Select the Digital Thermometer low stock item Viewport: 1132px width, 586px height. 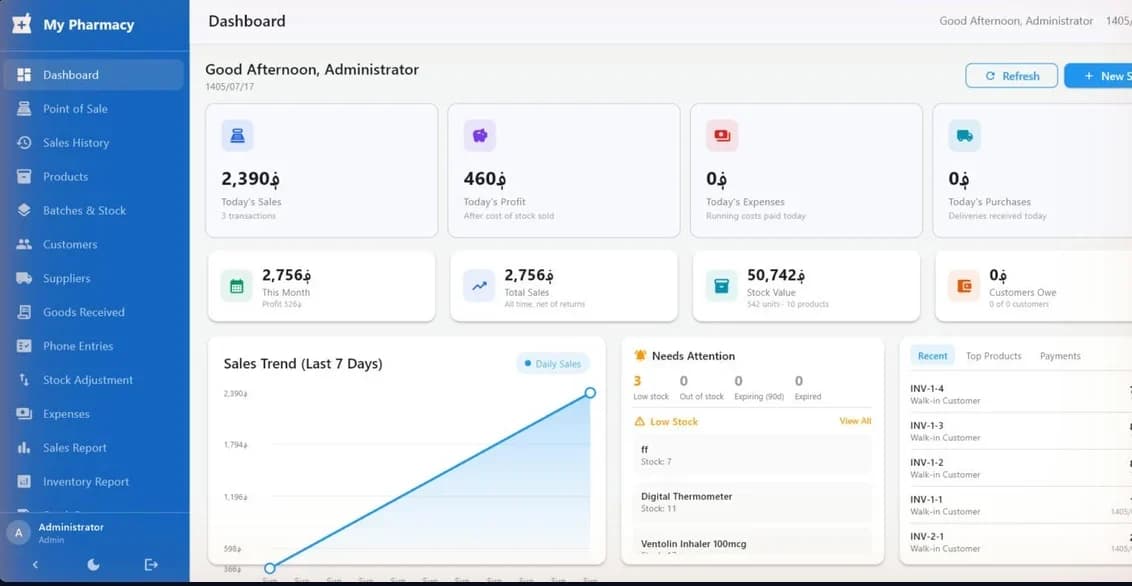pyautogui.click(x=752, y=502)
